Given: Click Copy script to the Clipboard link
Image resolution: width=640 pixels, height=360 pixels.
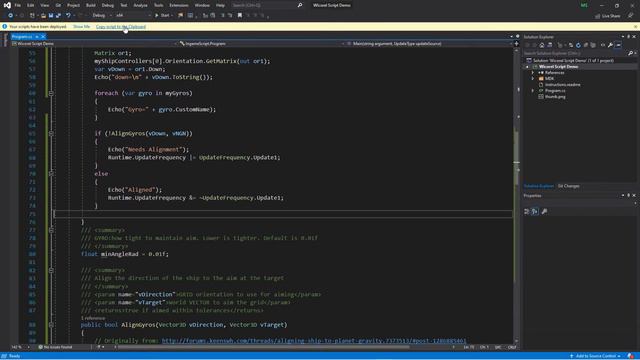Looking at the screenshot, I should pyautogui.click(x=121, y=27).
